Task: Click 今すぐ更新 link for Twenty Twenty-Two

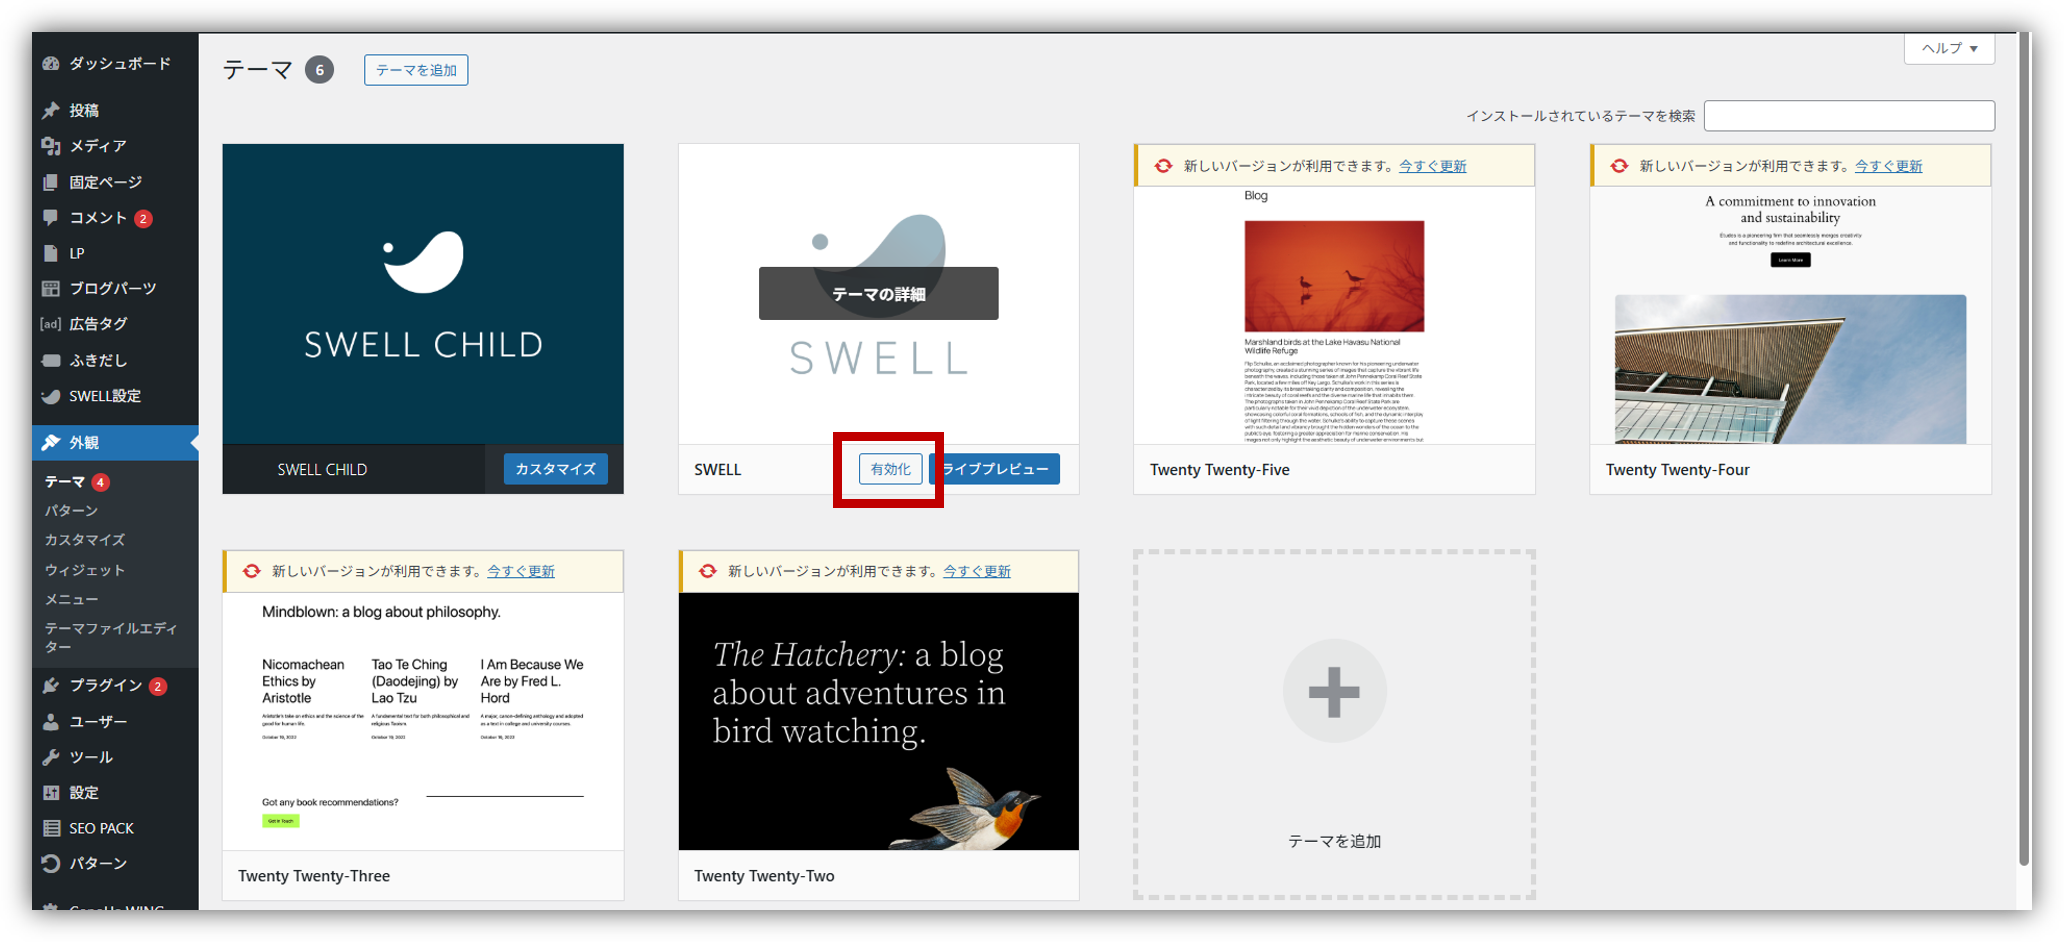Action: point(977,571)
